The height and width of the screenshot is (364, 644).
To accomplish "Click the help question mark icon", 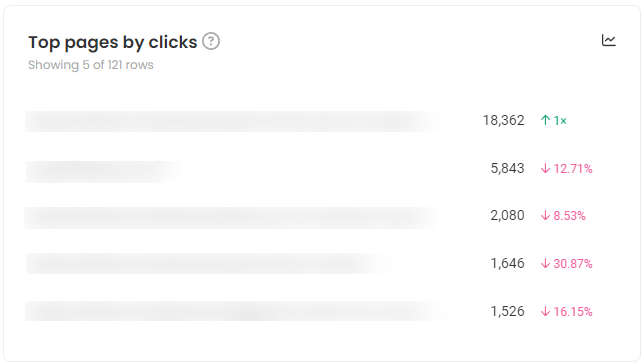I will point(211,41).
